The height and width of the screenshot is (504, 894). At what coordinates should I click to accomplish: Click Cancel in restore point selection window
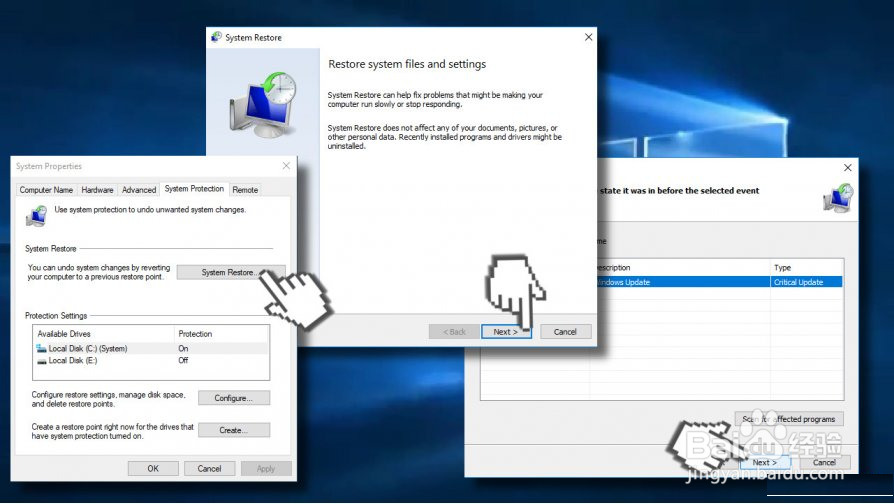(824, 462)
